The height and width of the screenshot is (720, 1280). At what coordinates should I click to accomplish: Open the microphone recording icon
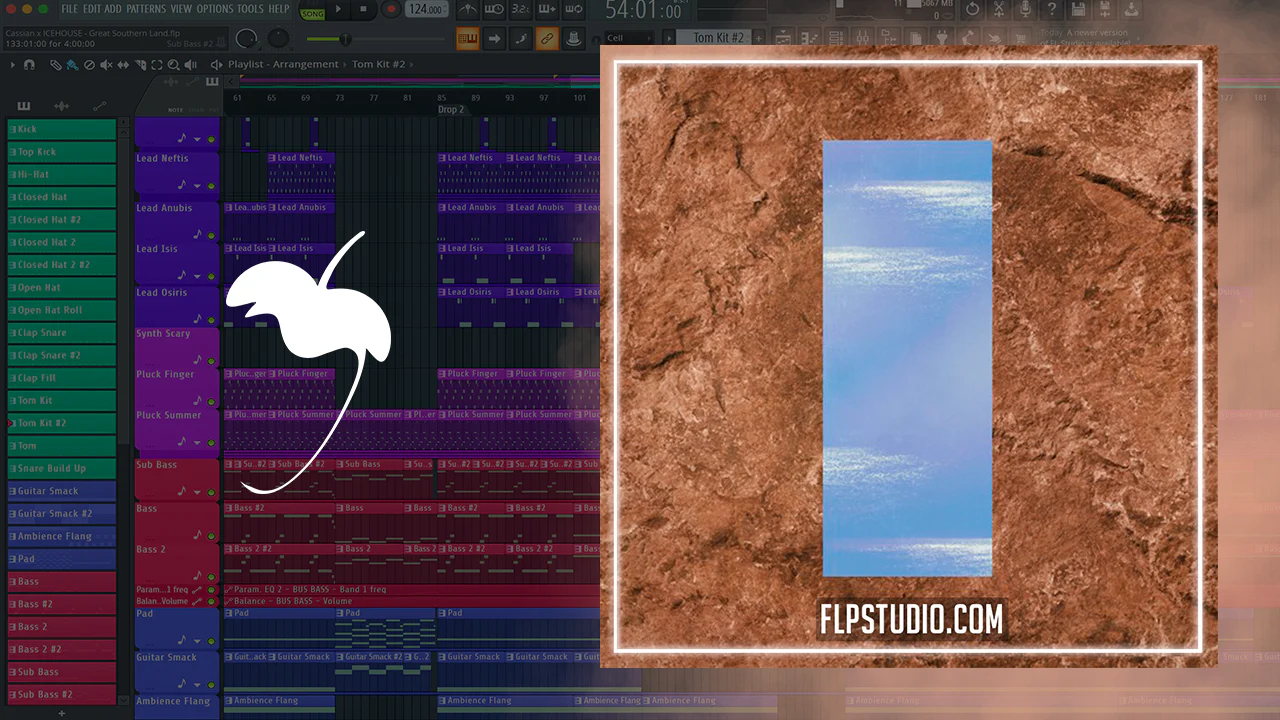[1024, 10]
